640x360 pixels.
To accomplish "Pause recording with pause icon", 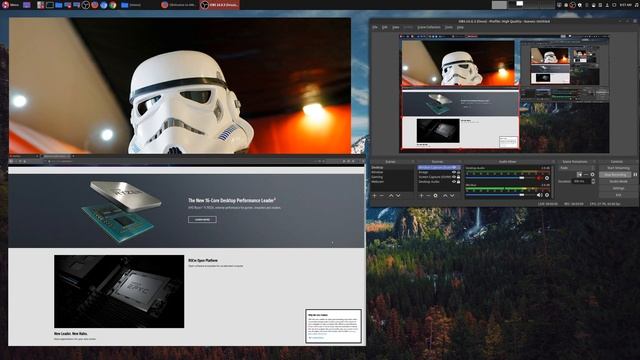I will 635,174.
